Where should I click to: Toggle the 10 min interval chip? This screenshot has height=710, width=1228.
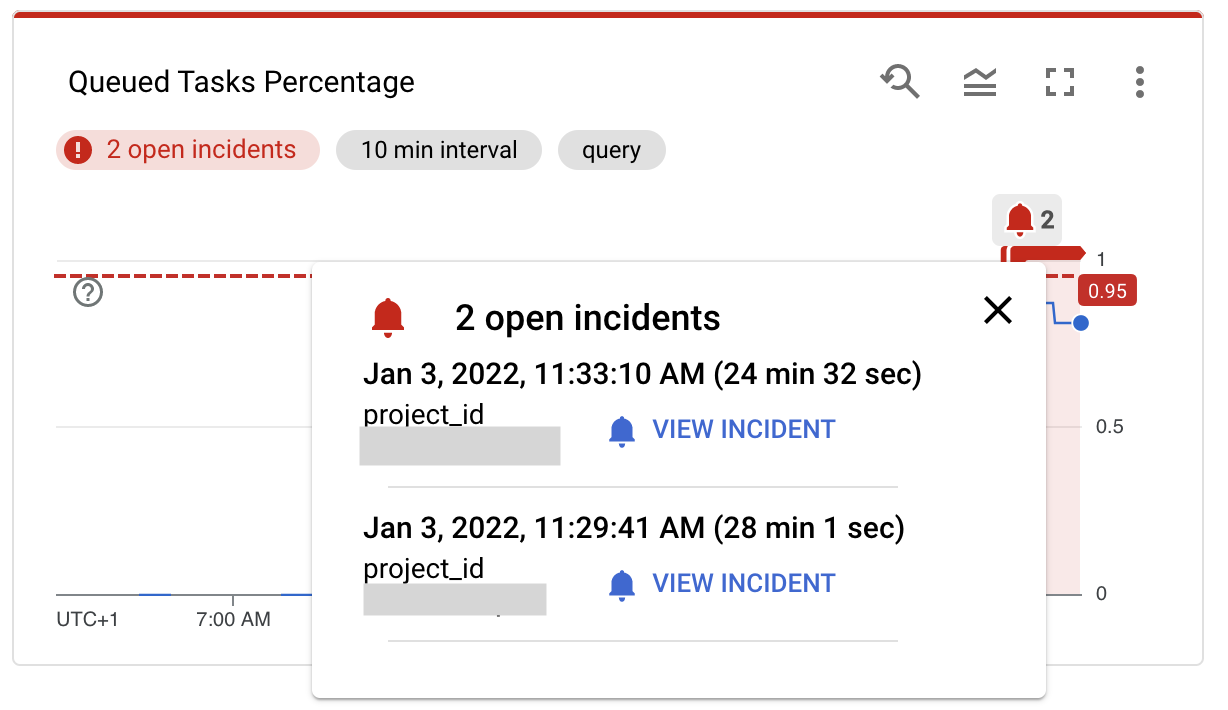point(438,149)
